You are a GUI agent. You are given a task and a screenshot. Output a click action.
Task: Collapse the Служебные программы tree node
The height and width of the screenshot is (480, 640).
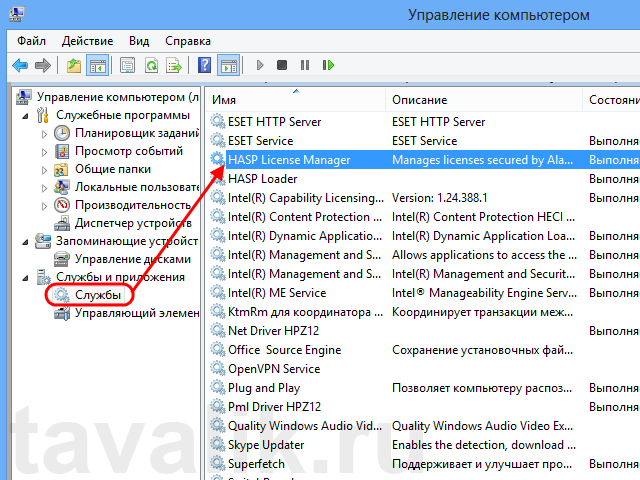[28, 115]
